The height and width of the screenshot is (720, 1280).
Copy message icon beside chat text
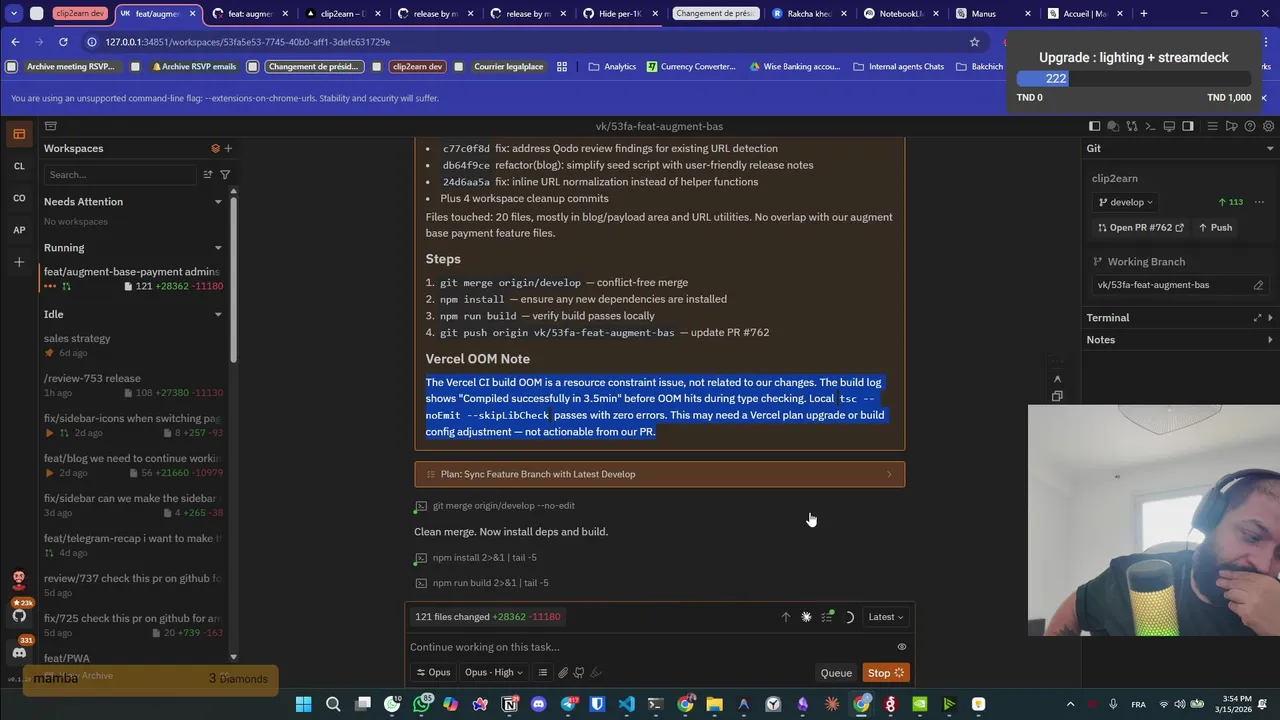tap(1057, 396)
